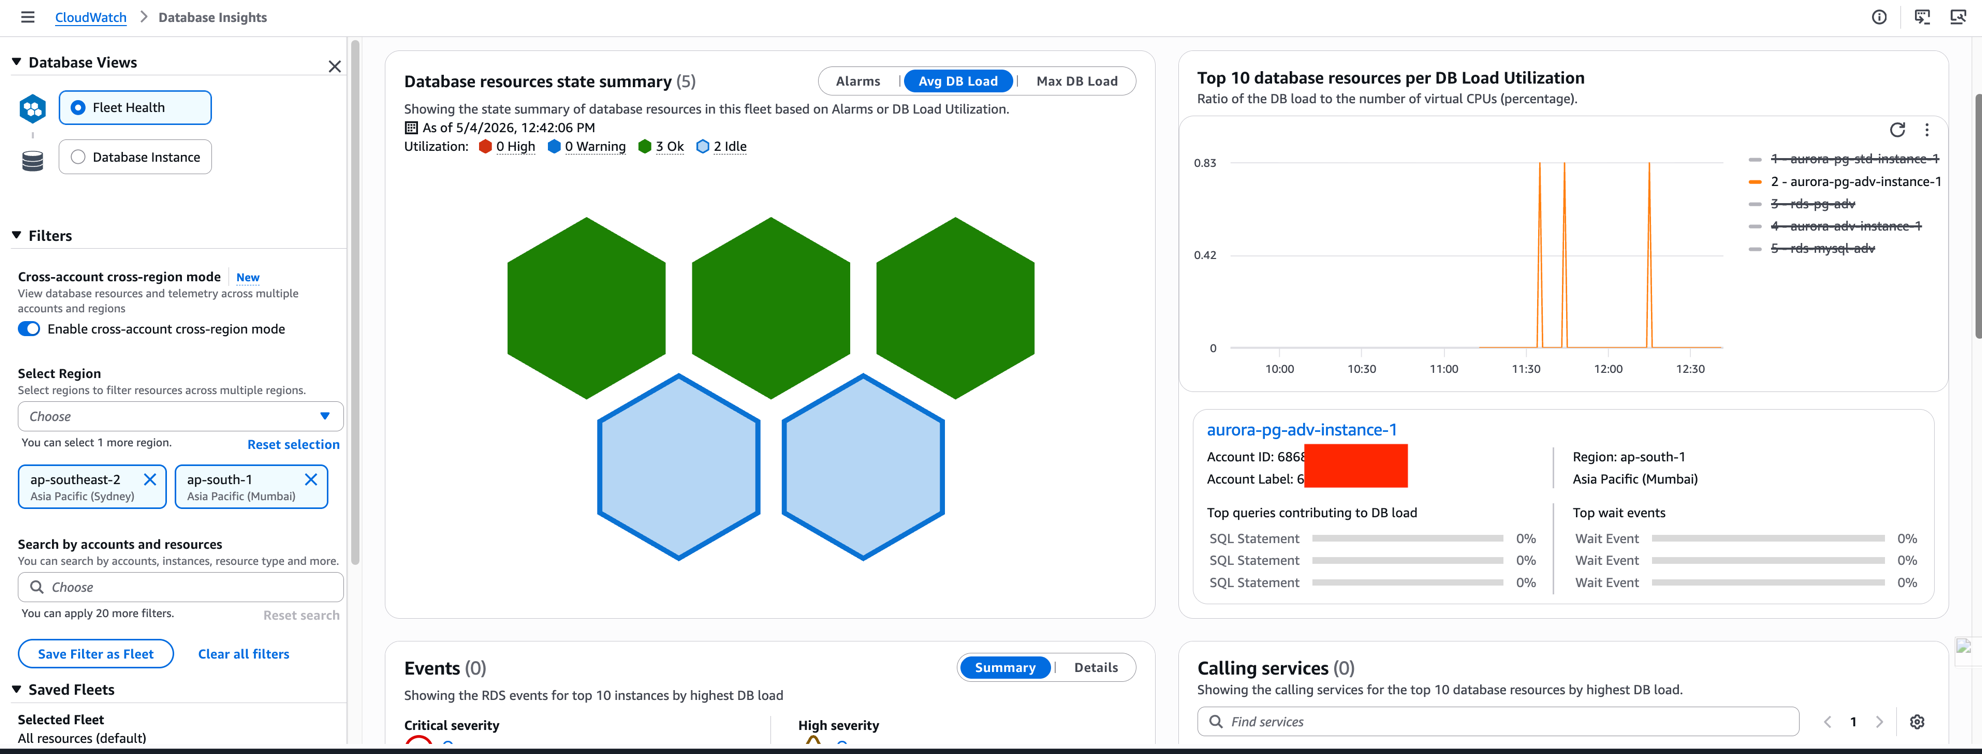Select the Fleet Health radio button
Screen dimensions: 1982x754
pos(78,107)
